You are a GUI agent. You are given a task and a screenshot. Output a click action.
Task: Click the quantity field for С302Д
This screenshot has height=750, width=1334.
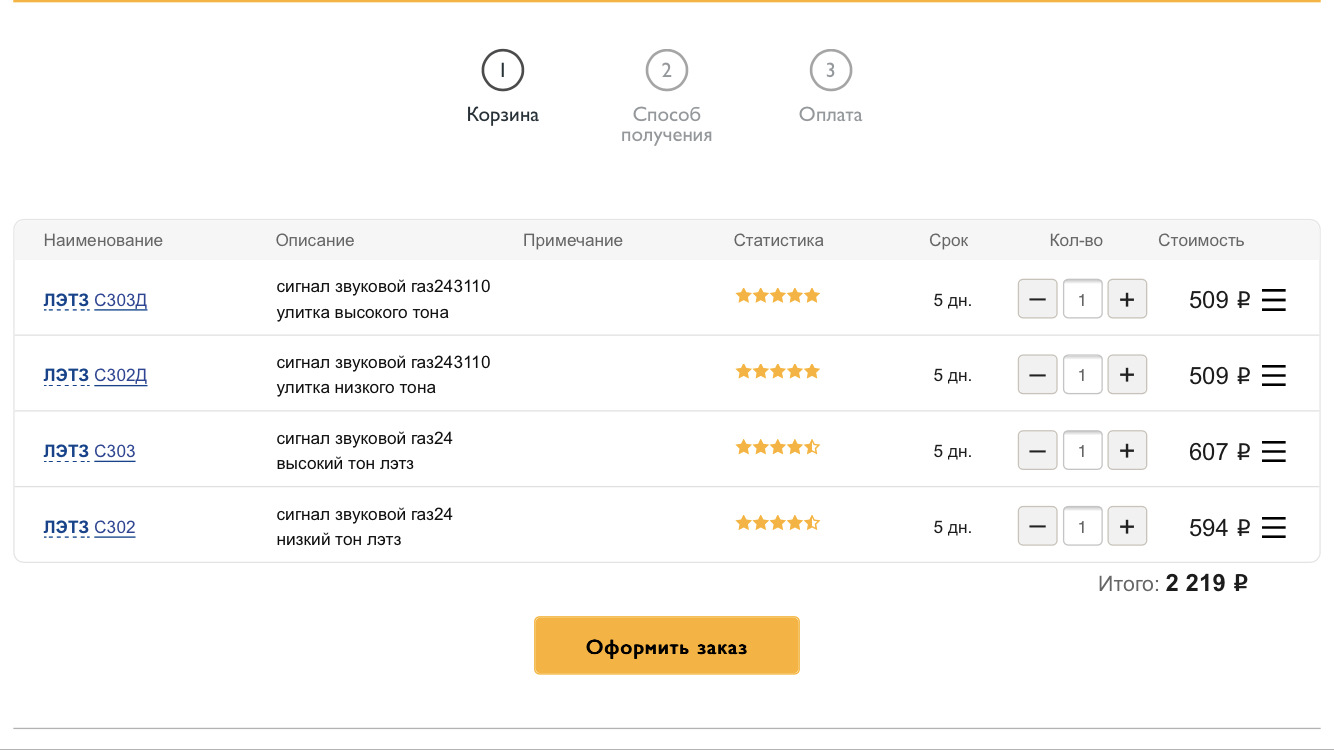1082,375
